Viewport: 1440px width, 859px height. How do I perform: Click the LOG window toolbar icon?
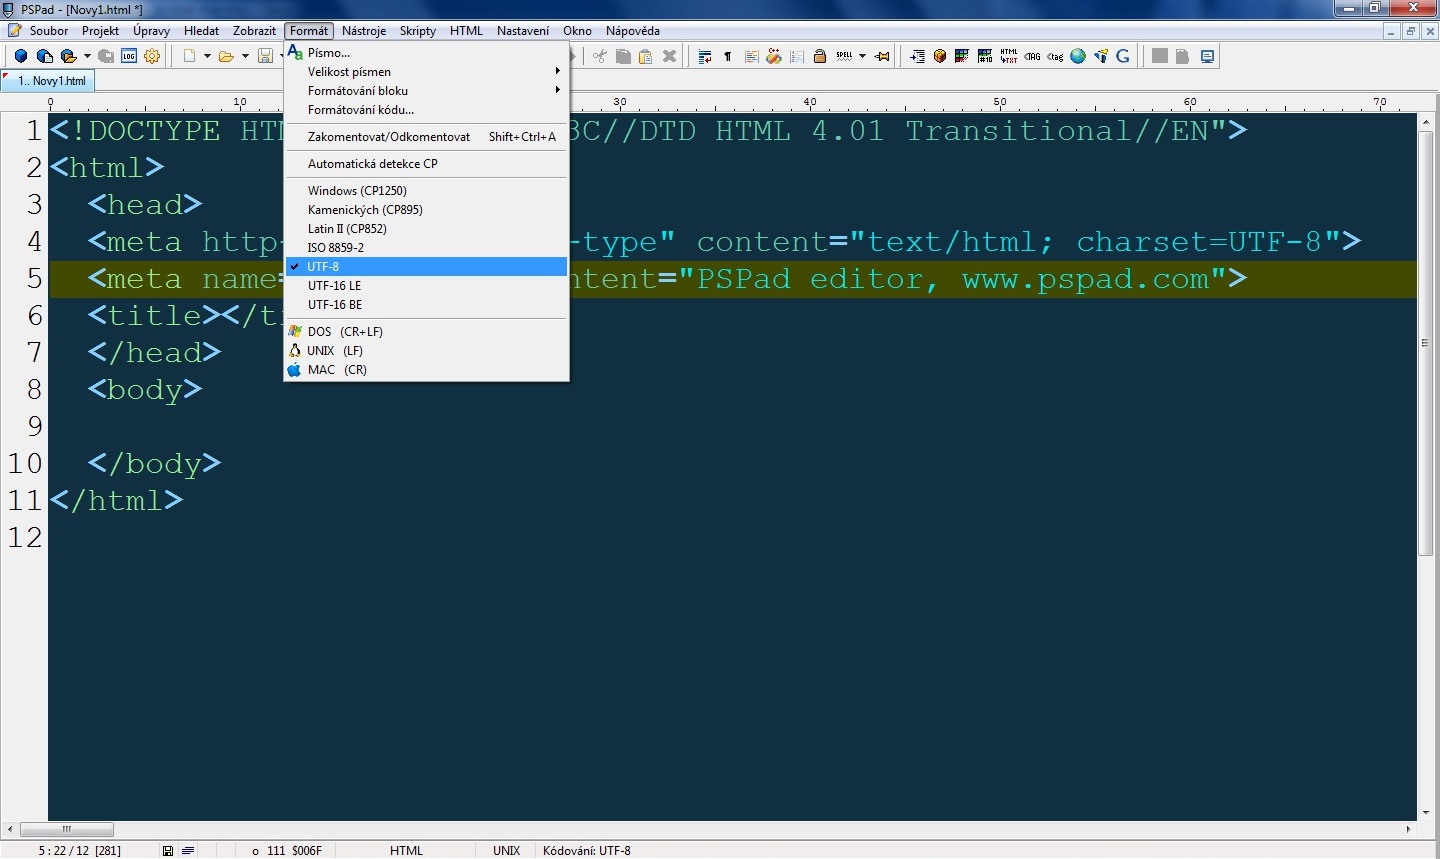click(x=129, y=56)
